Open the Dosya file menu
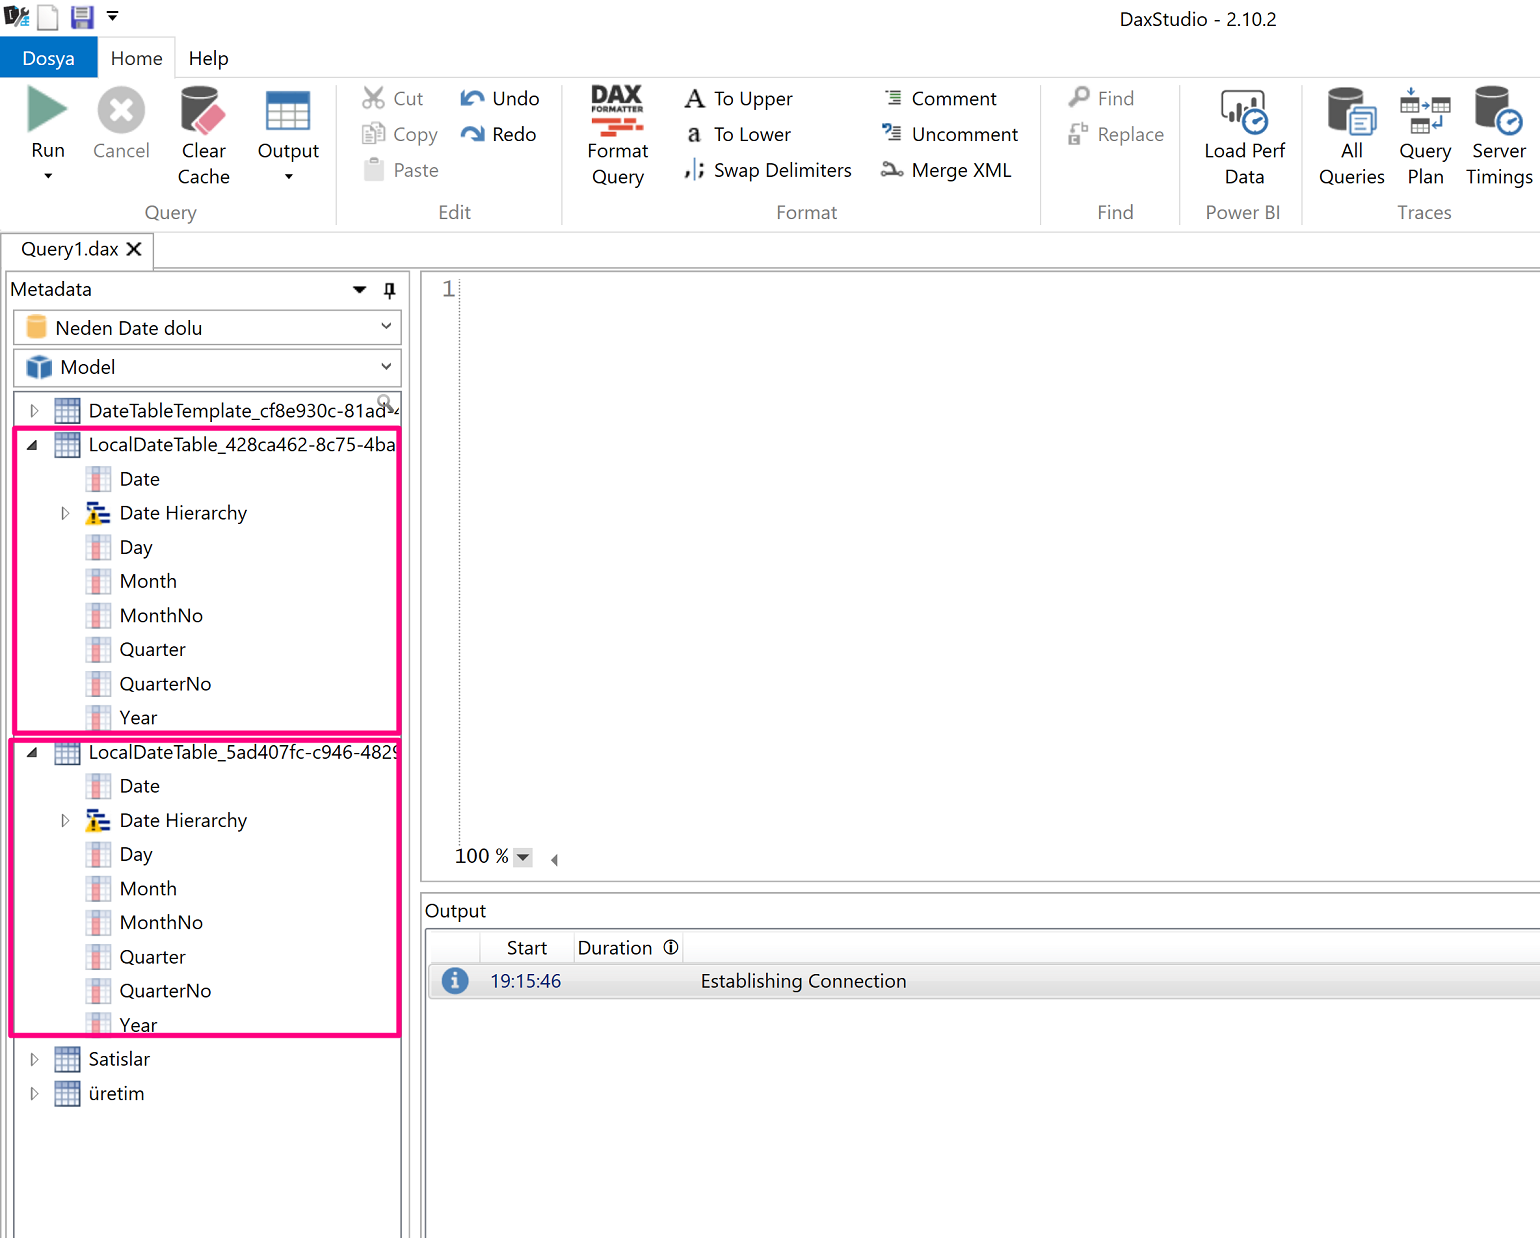 pos(48,58)
